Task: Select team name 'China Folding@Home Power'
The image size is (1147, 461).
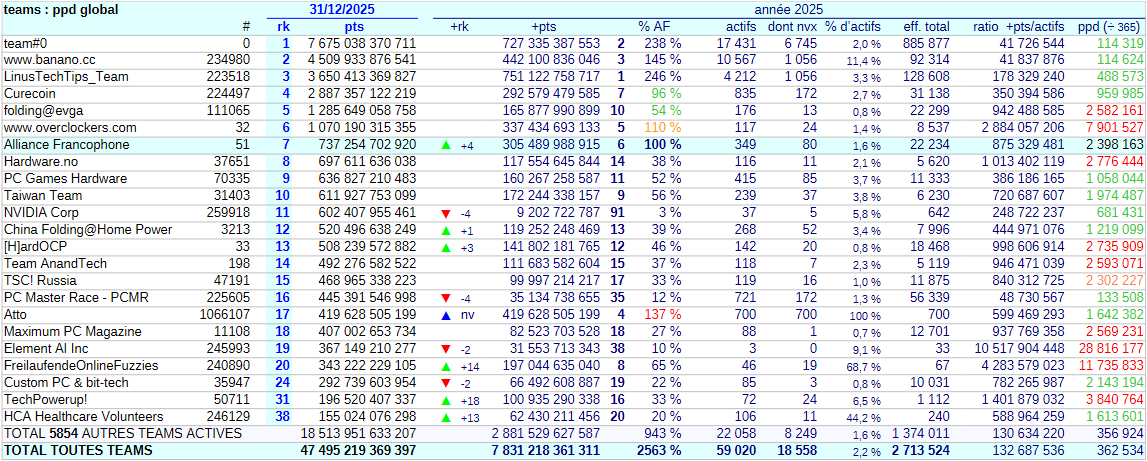Action: [x=88, y=230]
